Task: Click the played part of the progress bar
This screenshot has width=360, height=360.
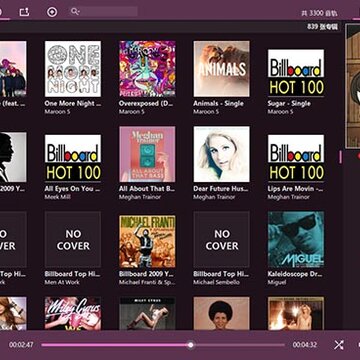Action: pyautogui.click(x=114, y=345)
